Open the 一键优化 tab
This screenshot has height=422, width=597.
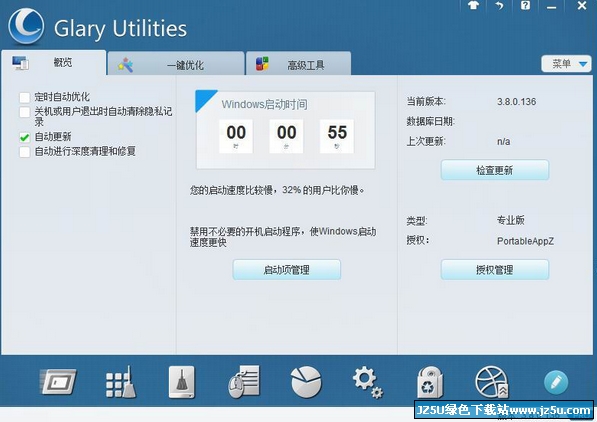[176, 64]
